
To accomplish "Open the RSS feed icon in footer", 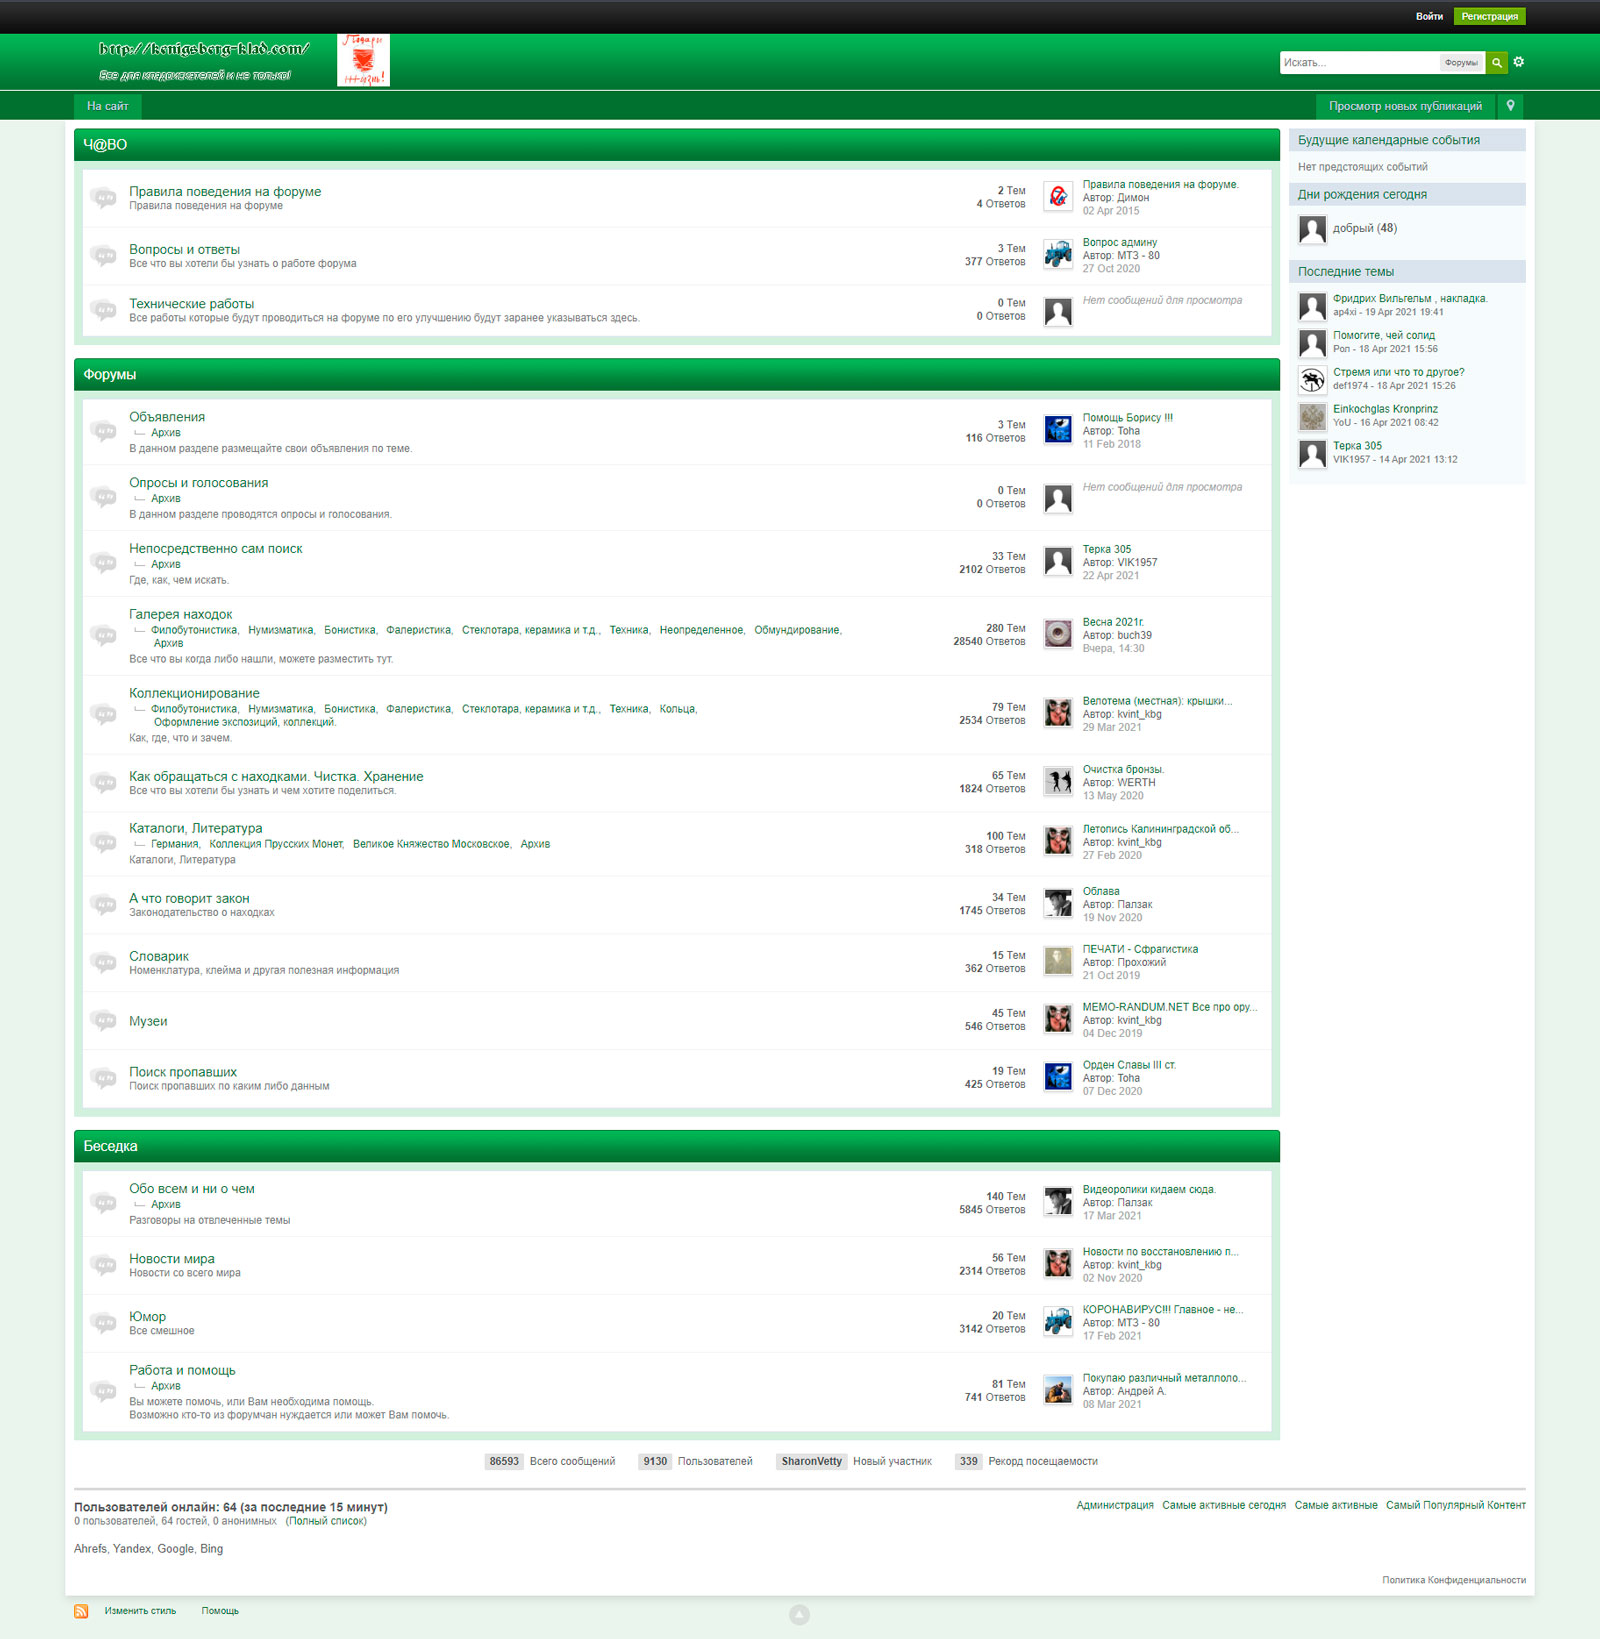I will (x=81, y=1611).
